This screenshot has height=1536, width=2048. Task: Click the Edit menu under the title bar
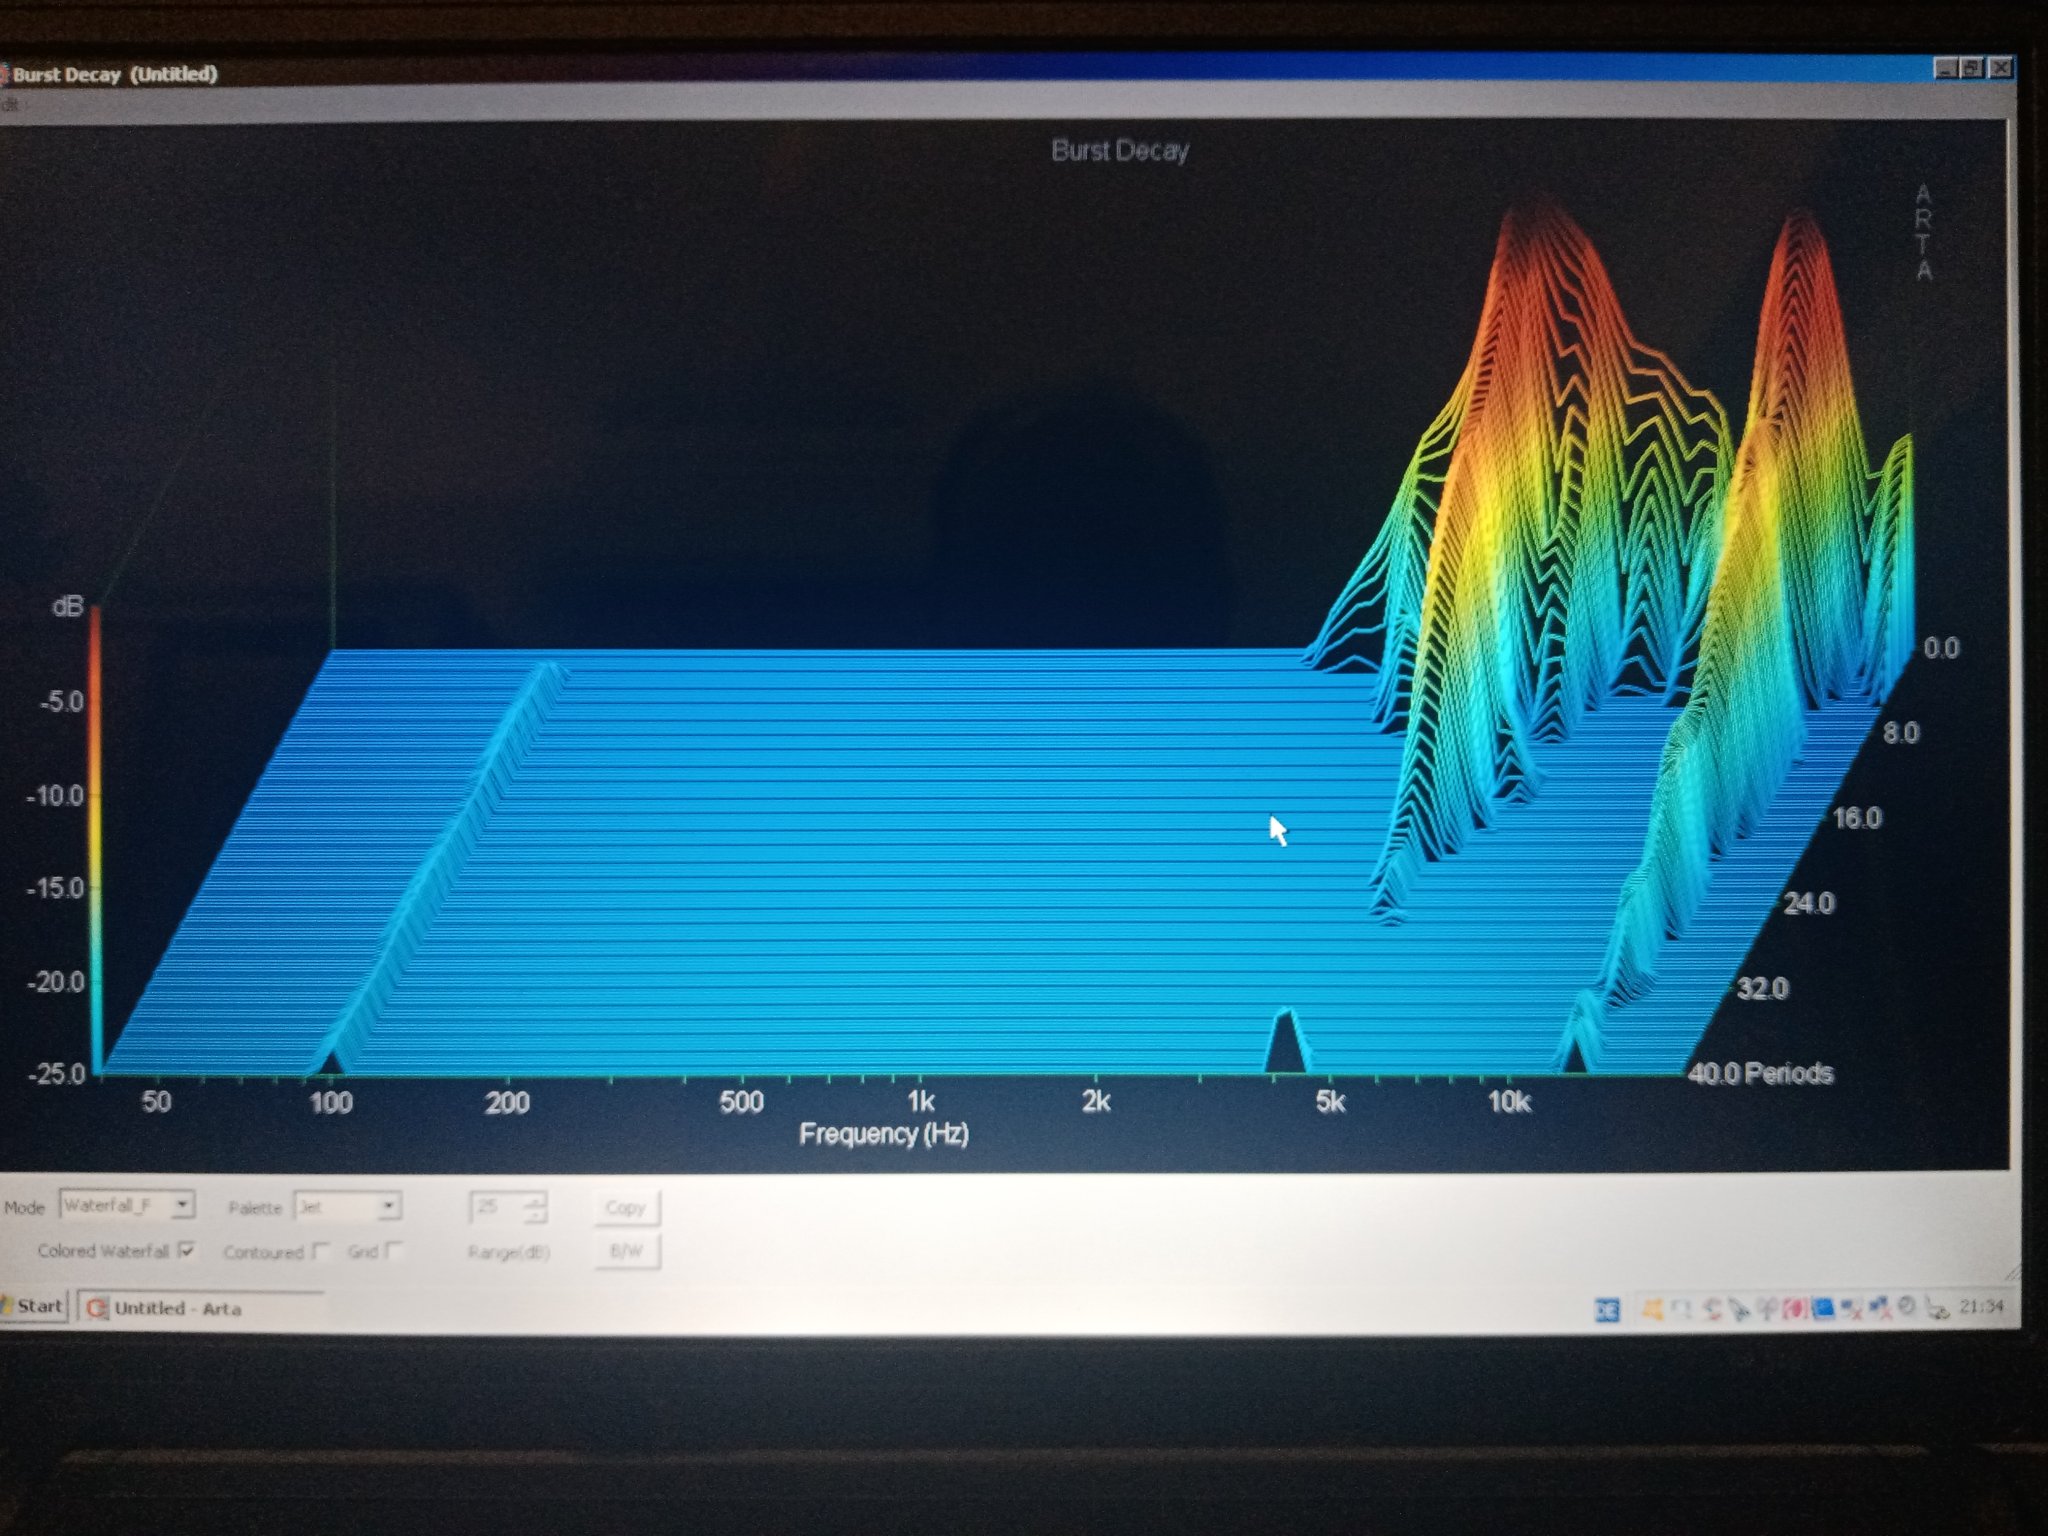9,104
